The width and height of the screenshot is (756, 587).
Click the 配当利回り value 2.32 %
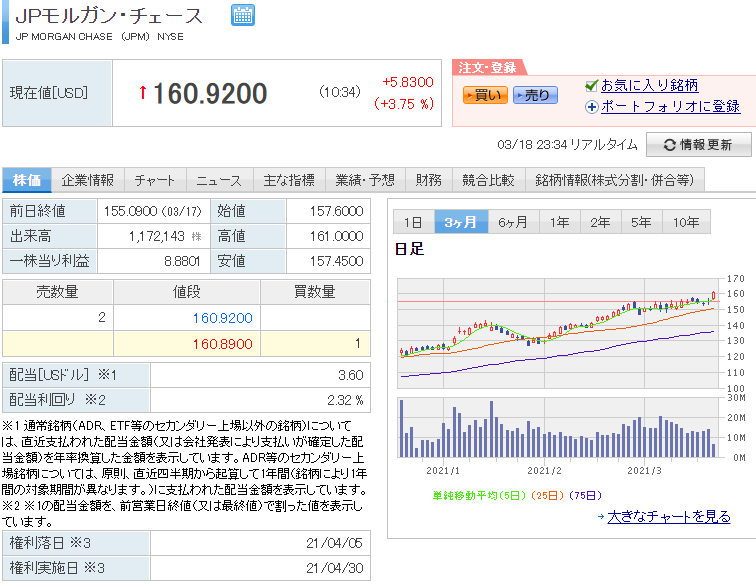tap(345, 400)
